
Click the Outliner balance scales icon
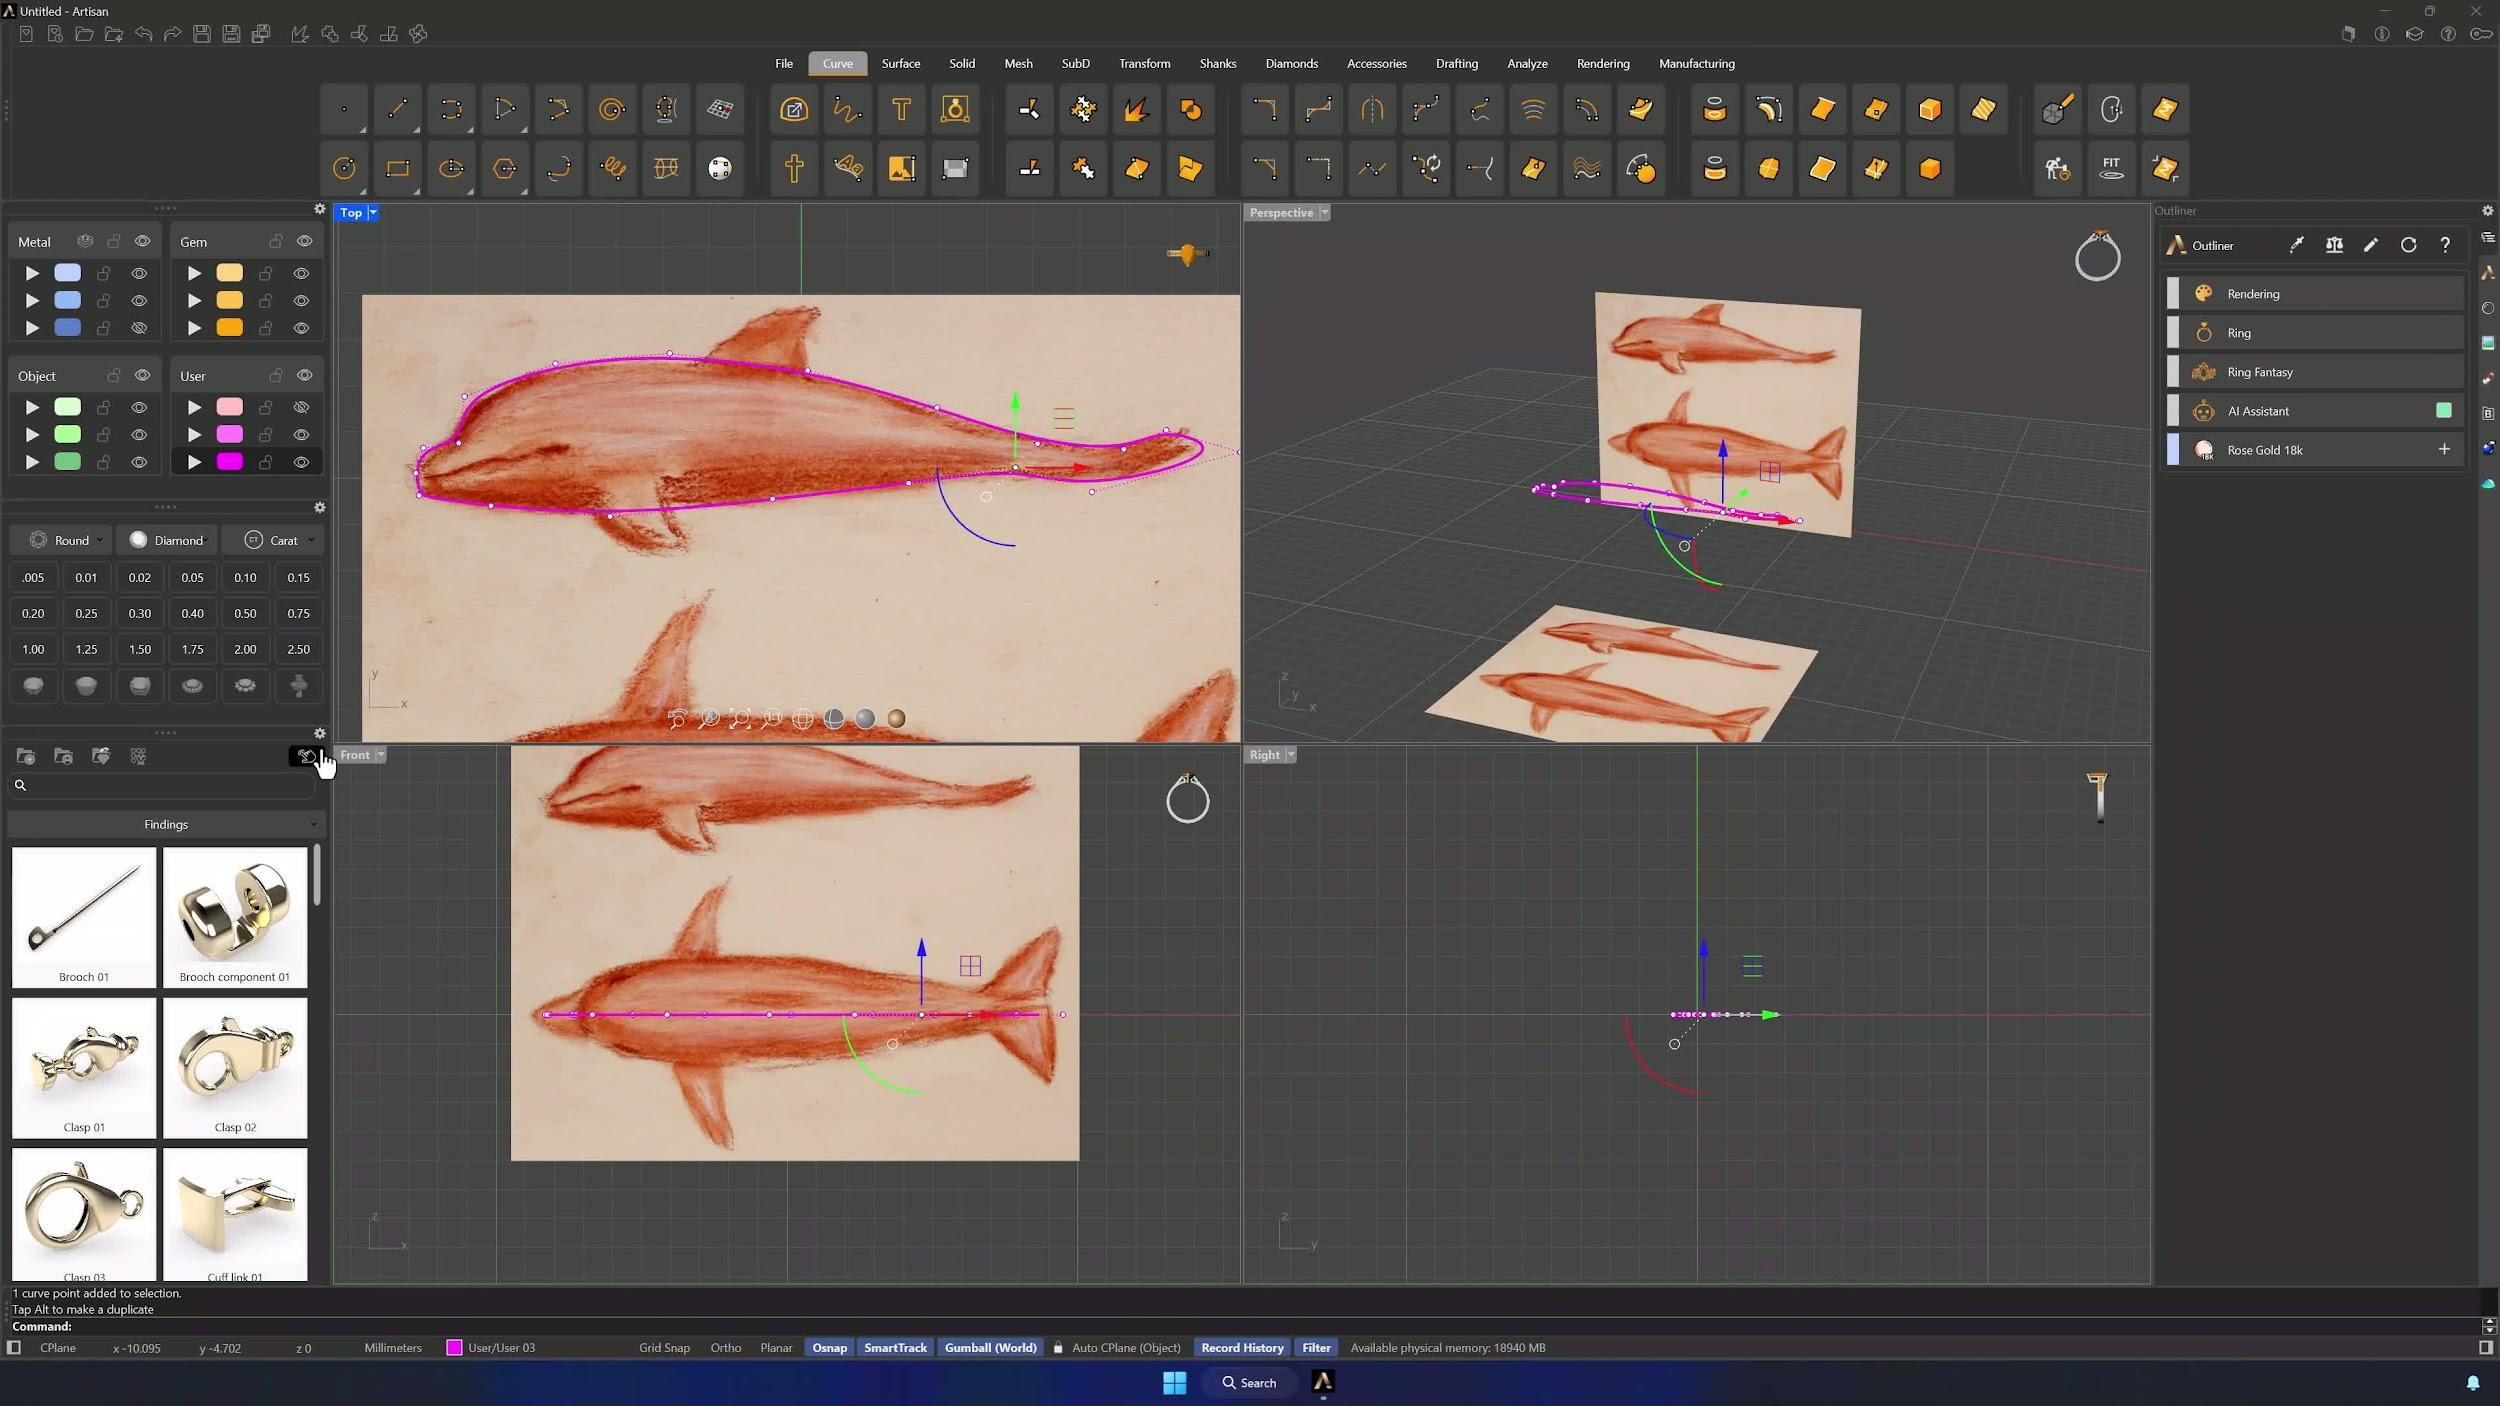click(x=2334, y=245)
